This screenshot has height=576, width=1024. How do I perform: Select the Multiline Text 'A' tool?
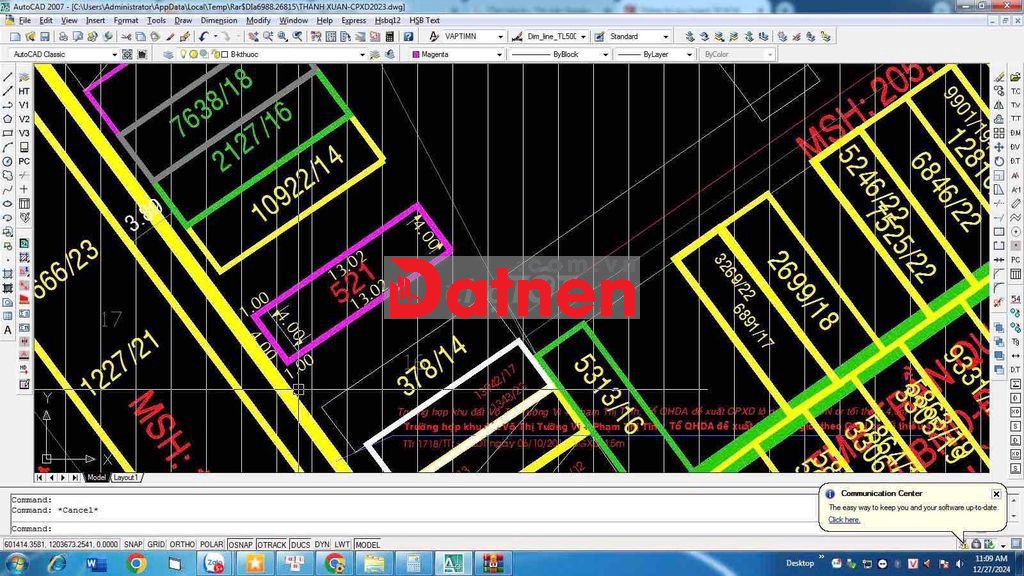click(8, 330)
